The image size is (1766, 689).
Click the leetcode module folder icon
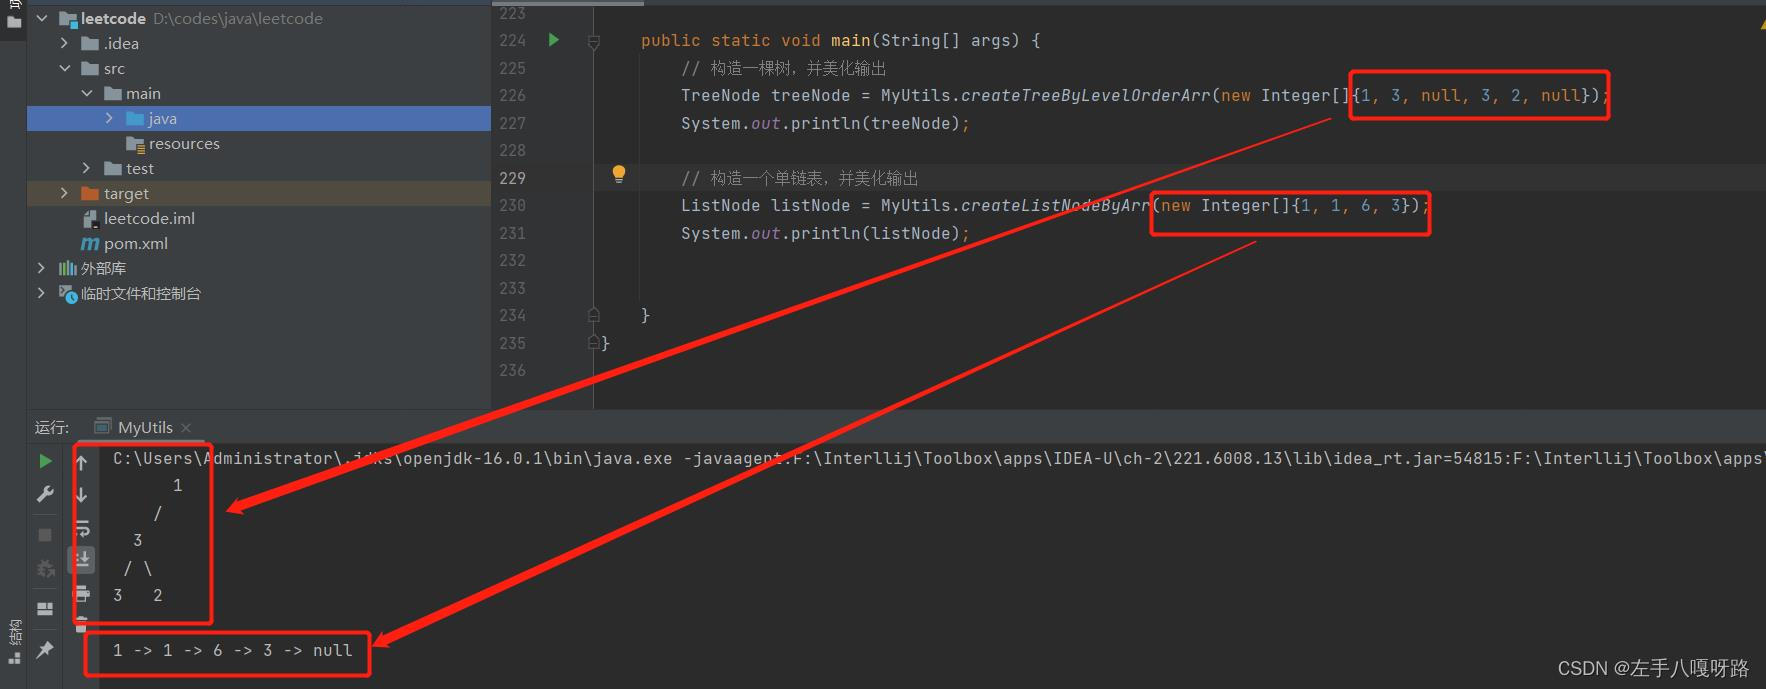click(x=68, y=18)
